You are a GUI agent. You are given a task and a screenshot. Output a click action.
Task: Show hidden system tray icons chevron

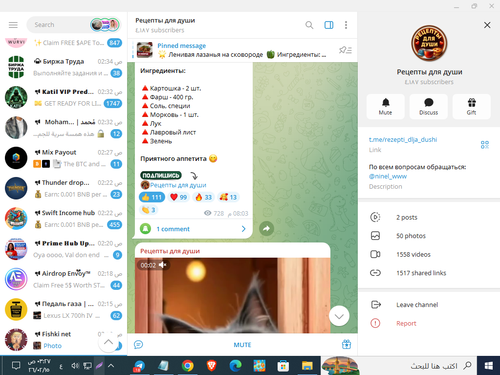(x=111, y=366)
